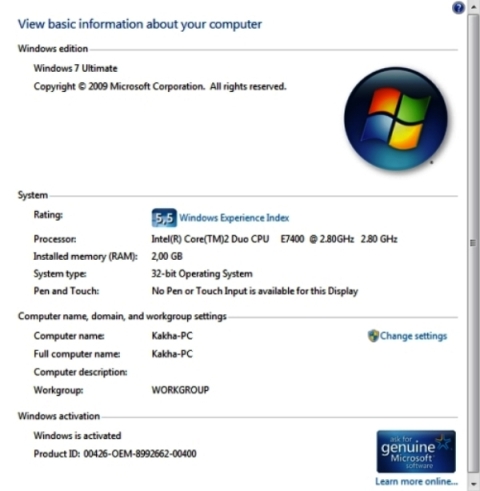
Task: Click the Computer description label
Action: (x=80, y=372)
